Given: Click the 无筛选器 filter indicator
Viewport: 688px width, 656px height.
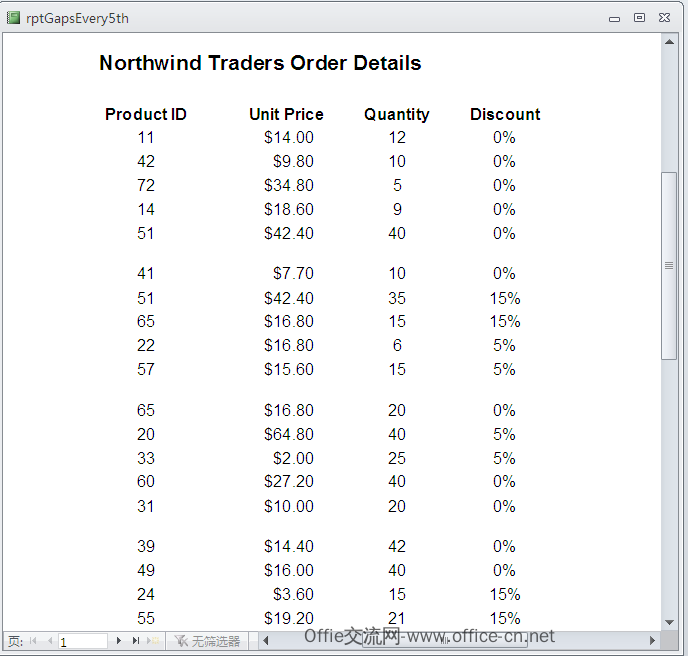Looking at the screenshot, I should (x=207, y=641).
